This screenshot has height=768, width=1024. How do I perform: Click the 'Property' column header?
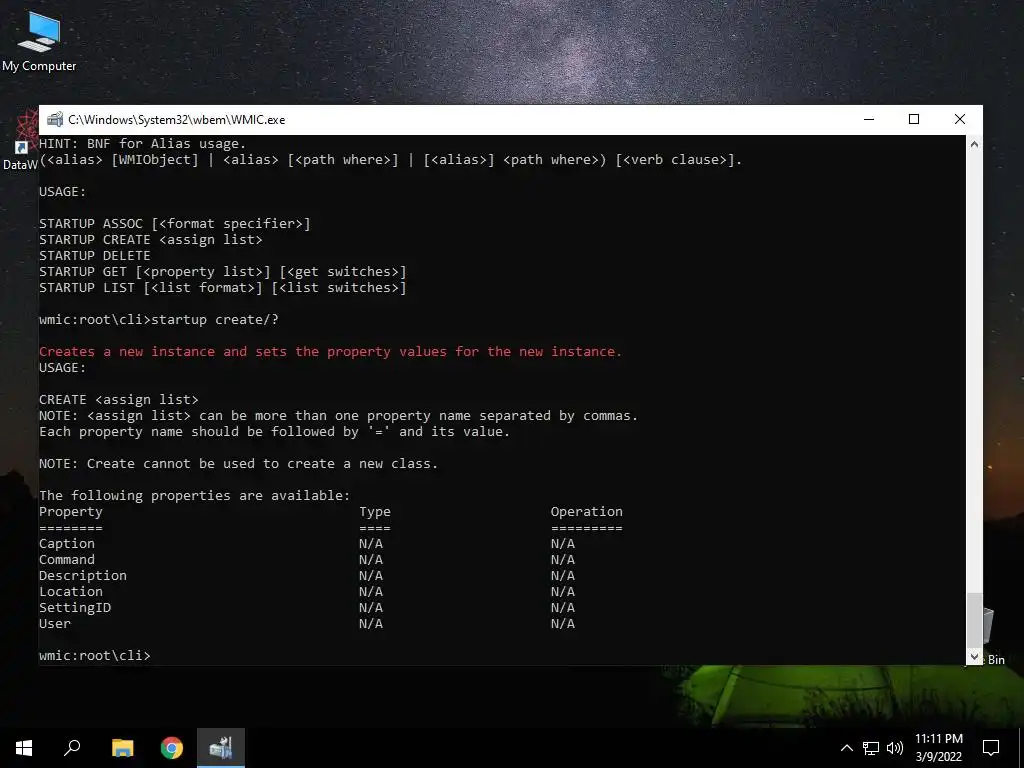71,511
